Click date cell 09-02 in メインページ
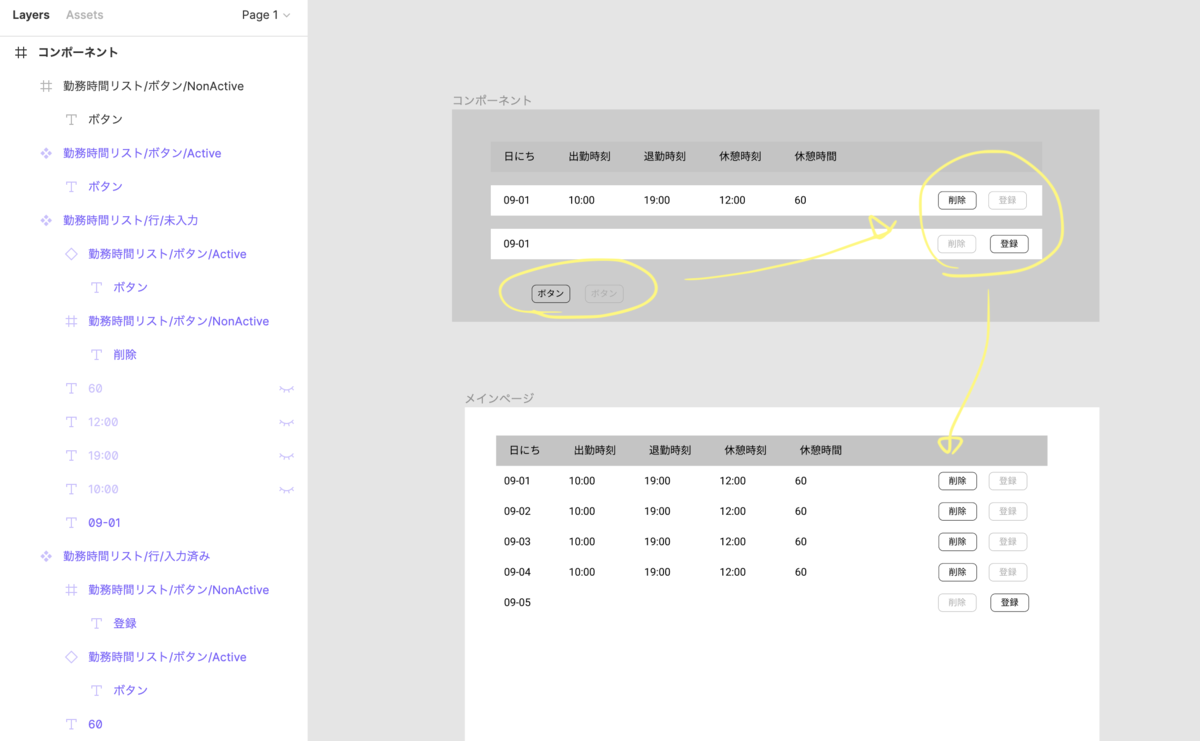 (x=517, y=511)
